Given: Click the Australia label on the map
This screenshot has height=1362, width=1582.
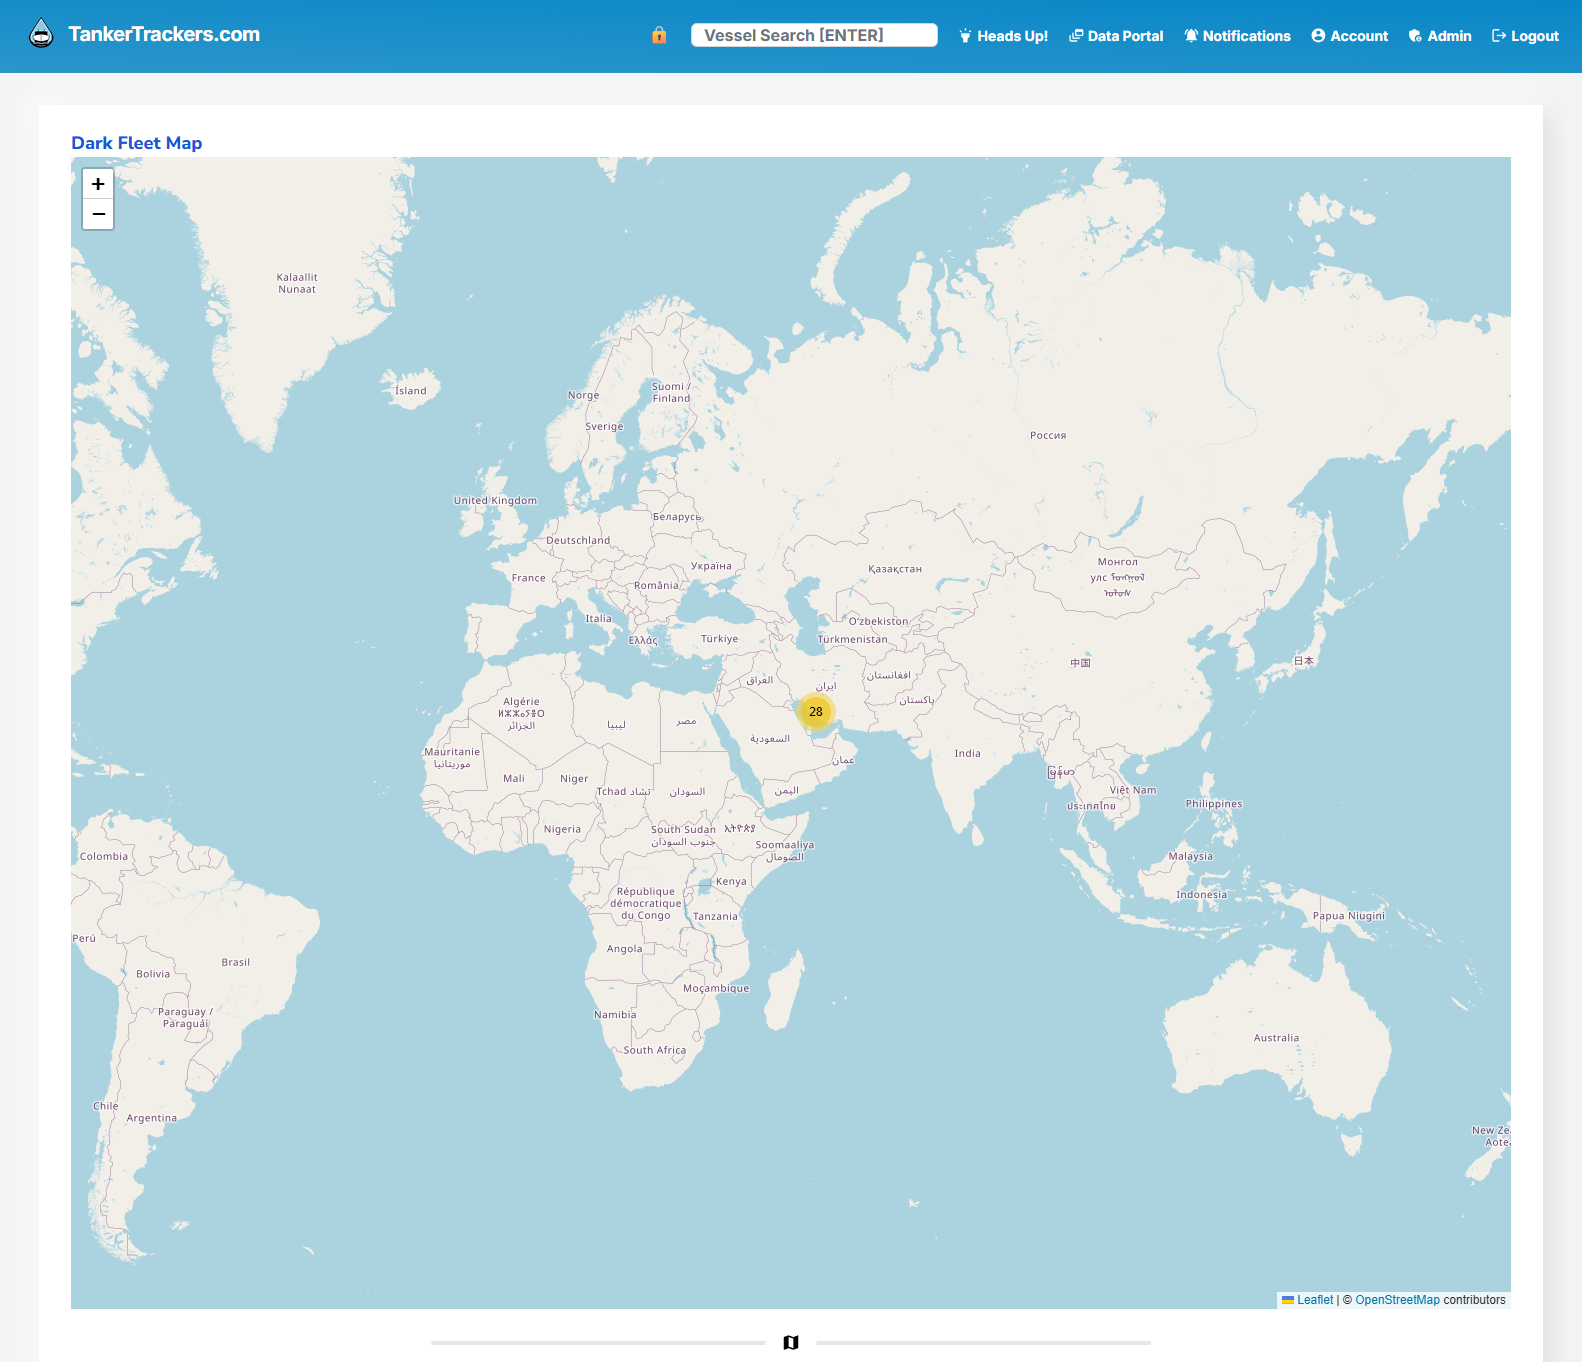Looking at the screenshot, I should tap(1276, 1038).
